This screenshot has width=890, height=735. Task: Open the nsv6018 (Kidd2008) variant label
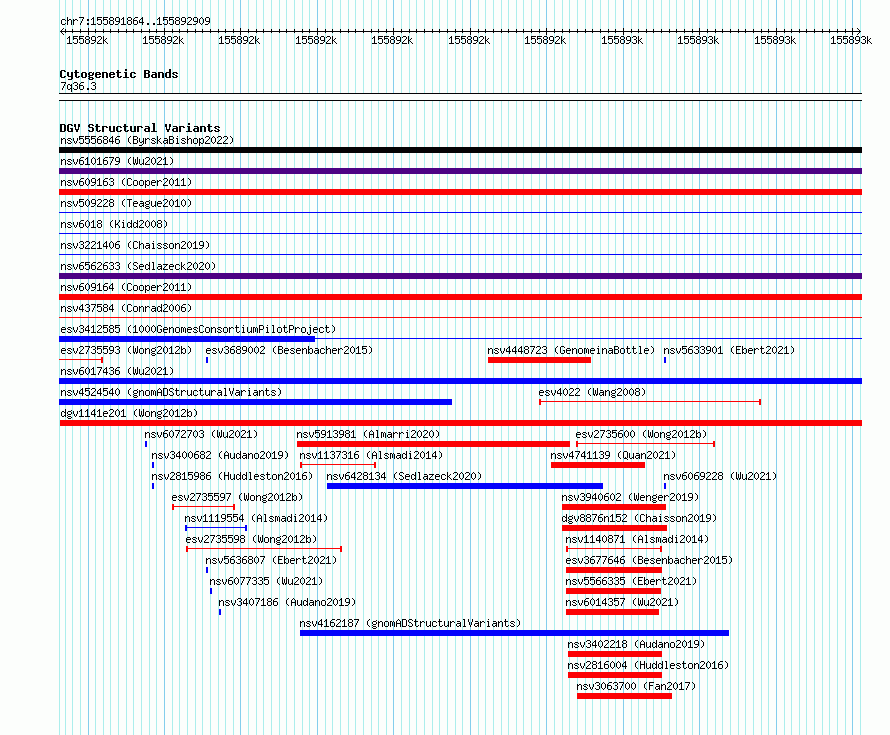(x=114, y=224)
